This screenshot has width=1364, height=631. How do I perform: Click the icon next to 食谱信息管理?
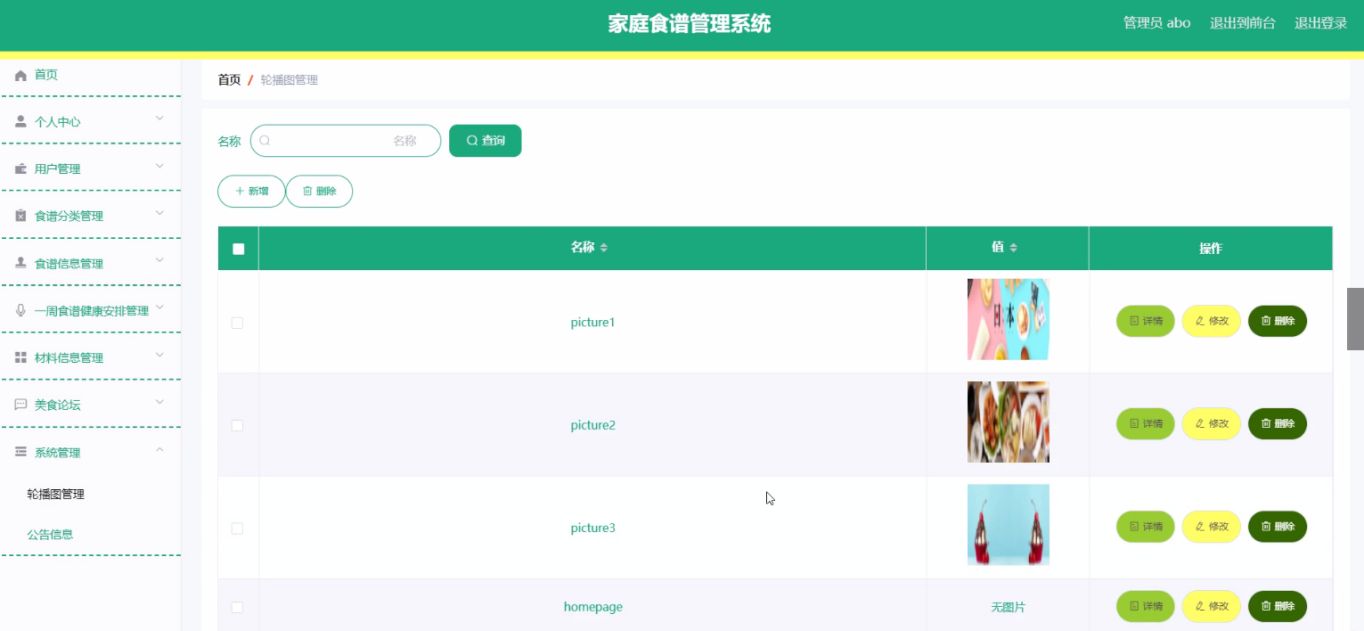[20, 263]
